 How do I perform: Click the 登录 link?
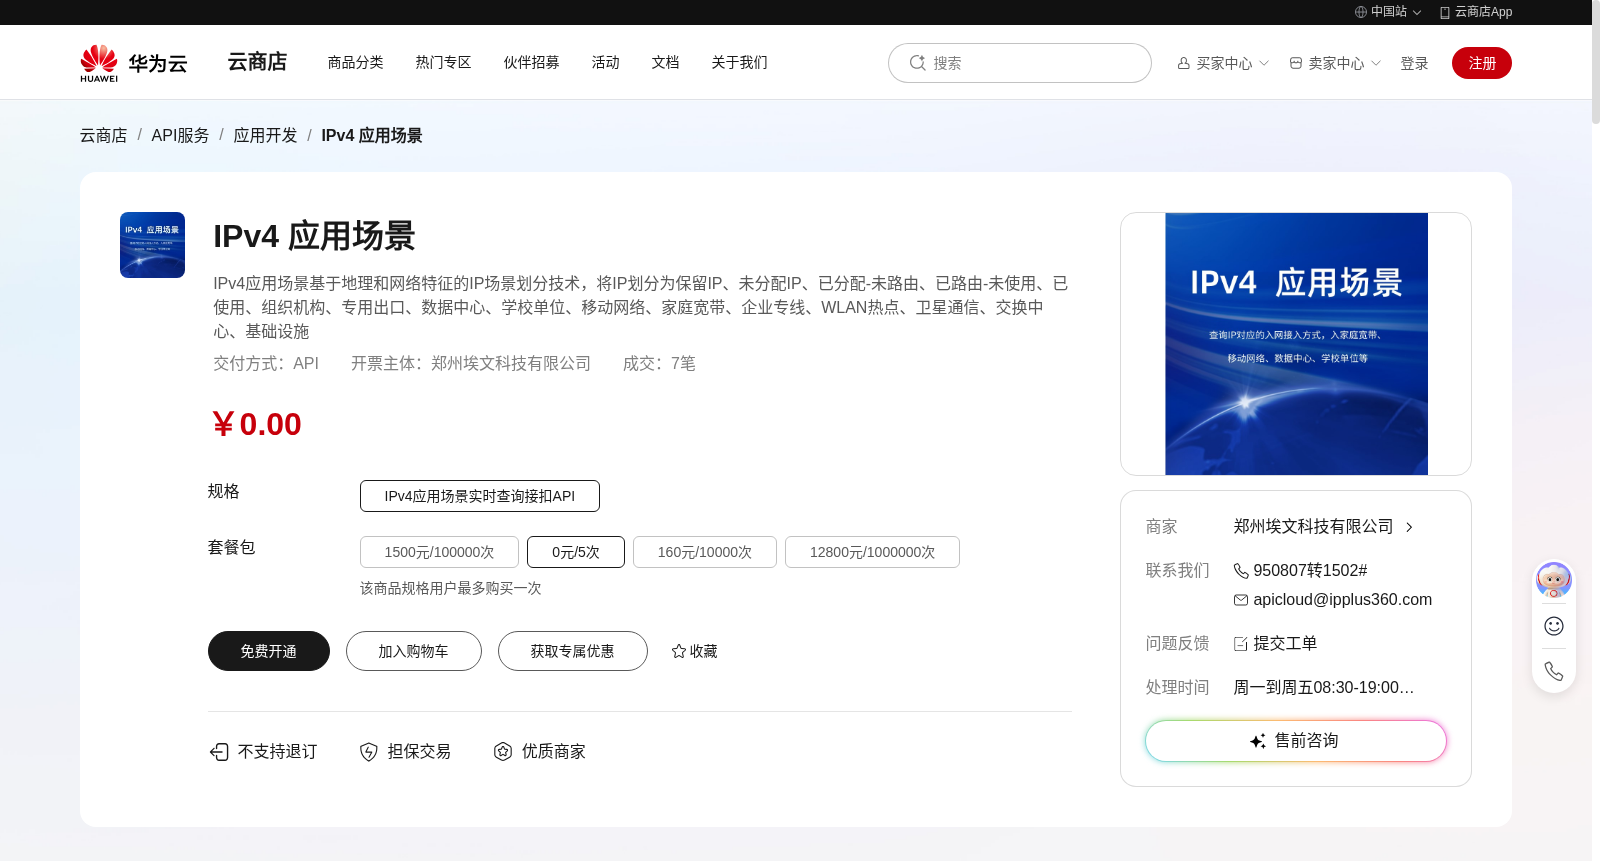coord(1414,63)
